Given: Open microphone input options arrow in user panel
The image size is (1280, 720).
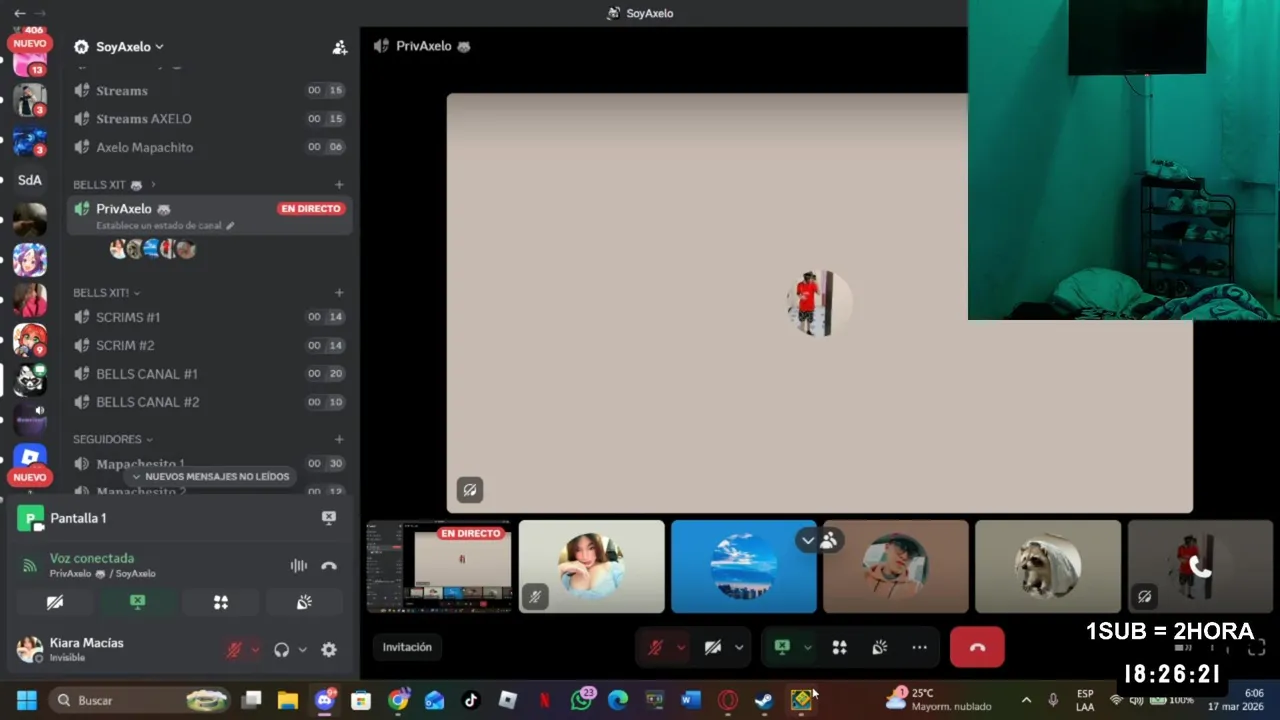Looking at the screenshot, I should click(x=255, y=650).
